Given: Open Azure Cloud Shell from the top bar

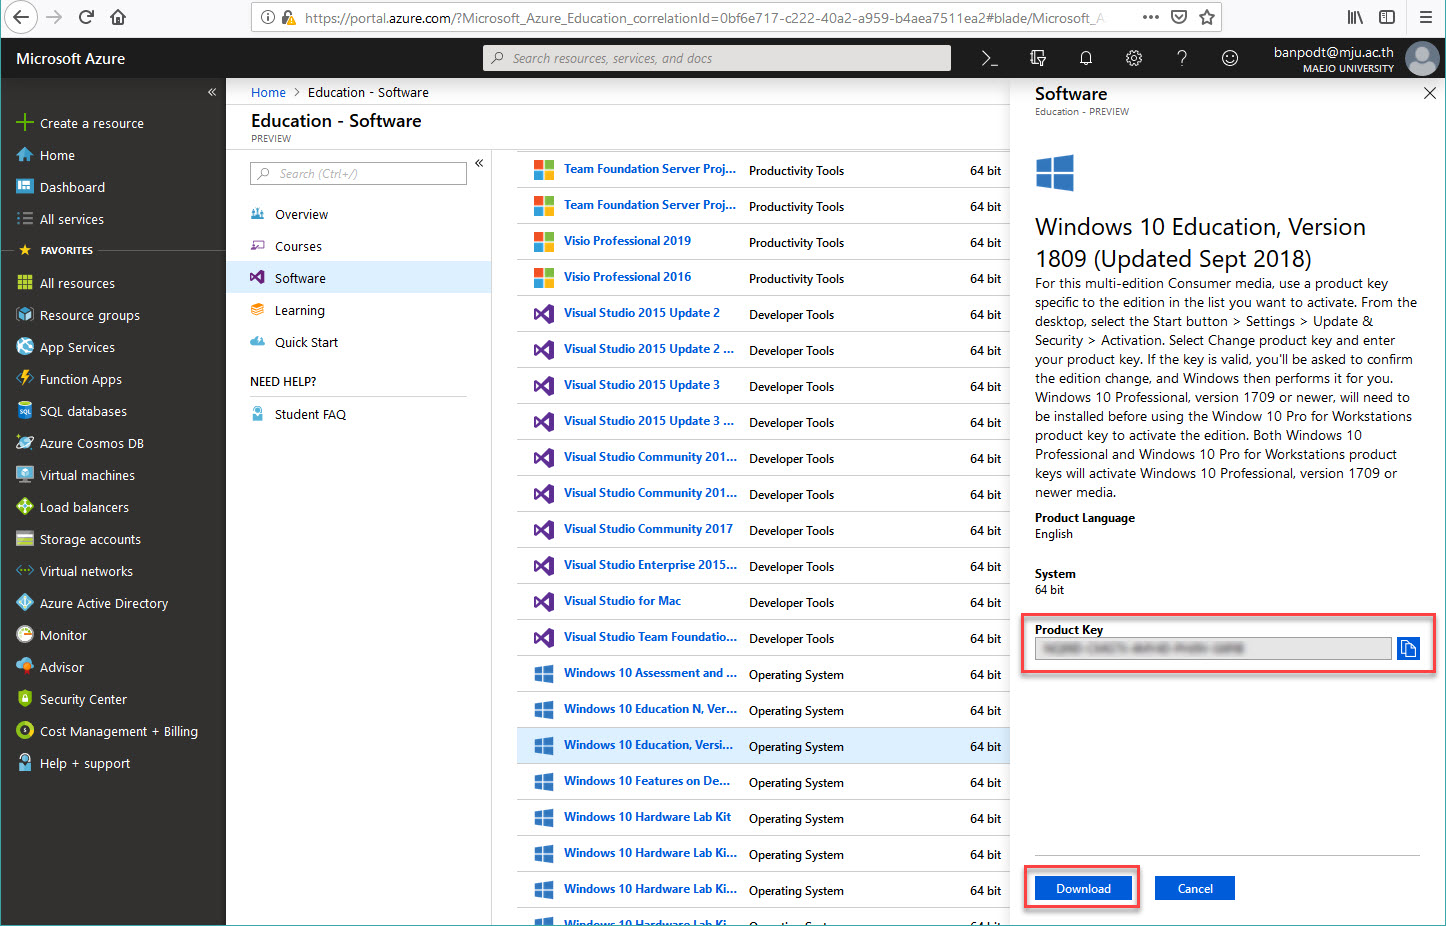Looking at the screenshot, I should click(x=989, y=59).
